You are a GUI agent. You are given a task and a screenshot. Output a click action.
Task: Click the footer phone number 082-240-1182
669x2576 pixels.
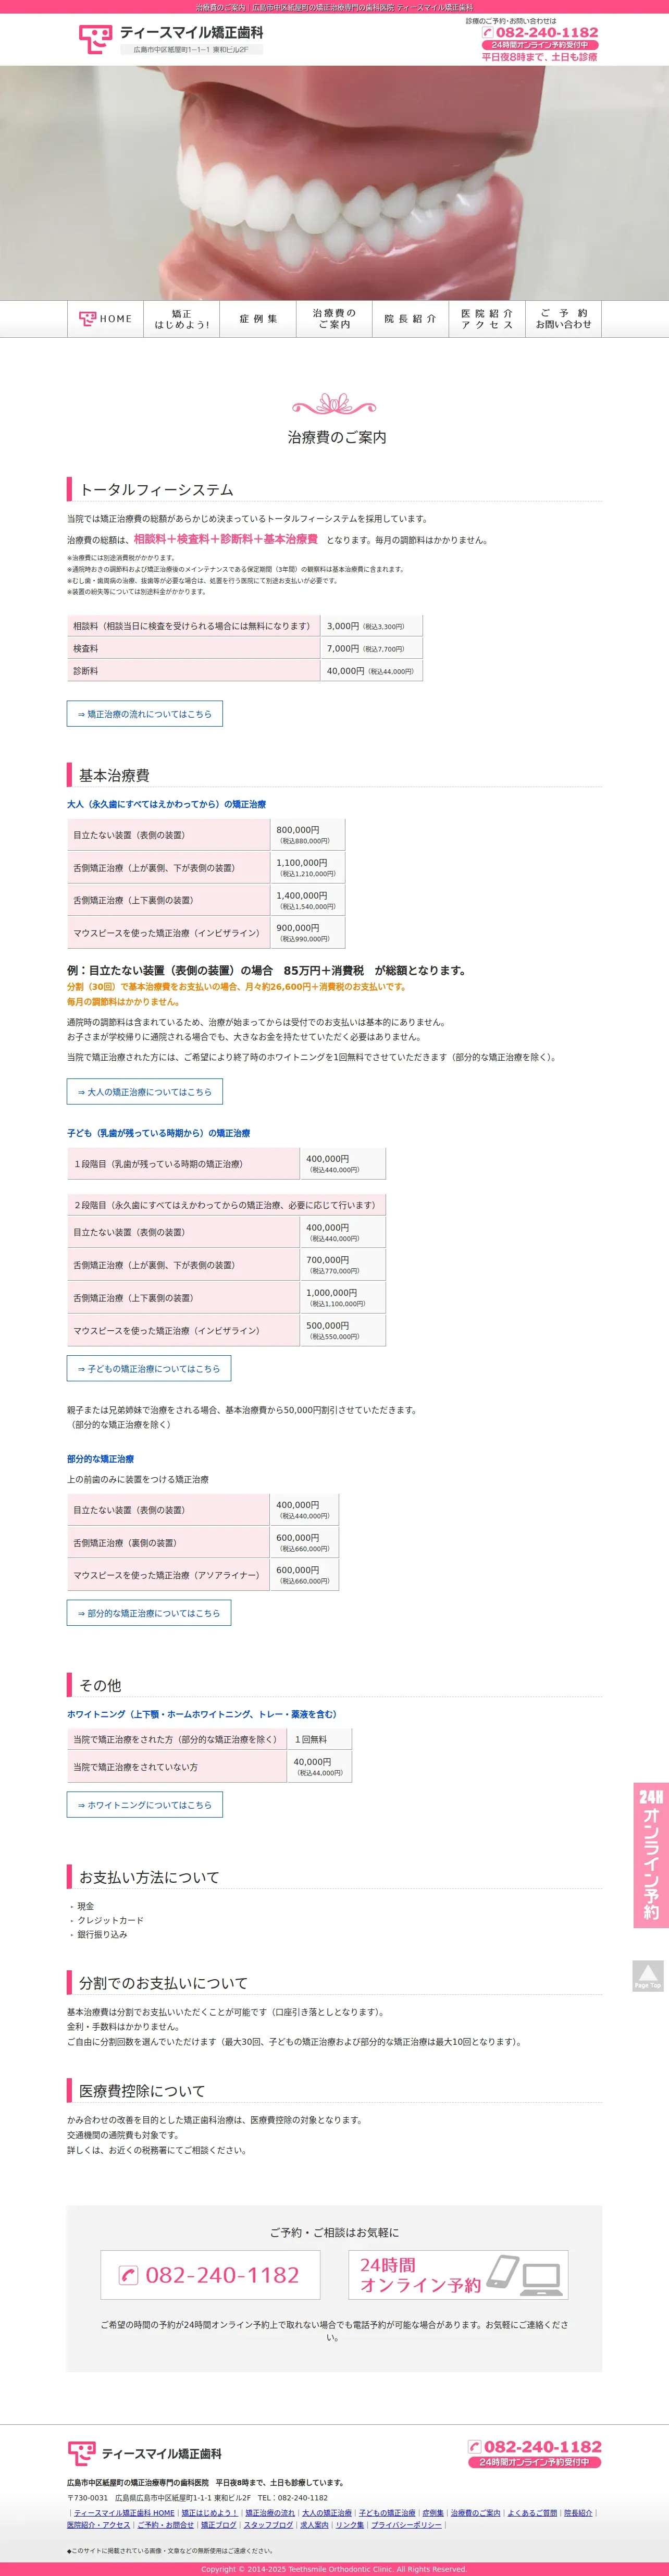(x=536, y=2446)
